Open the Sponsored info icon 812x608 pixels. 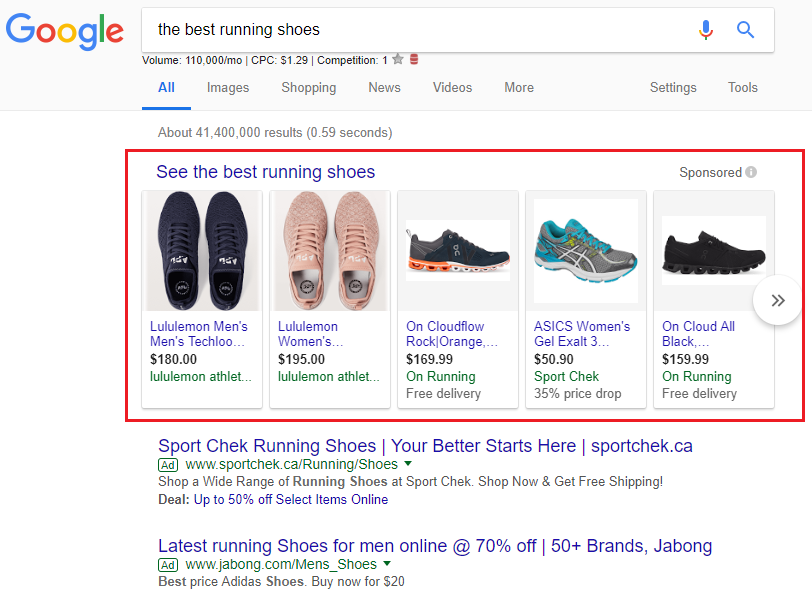click(751, 172)
